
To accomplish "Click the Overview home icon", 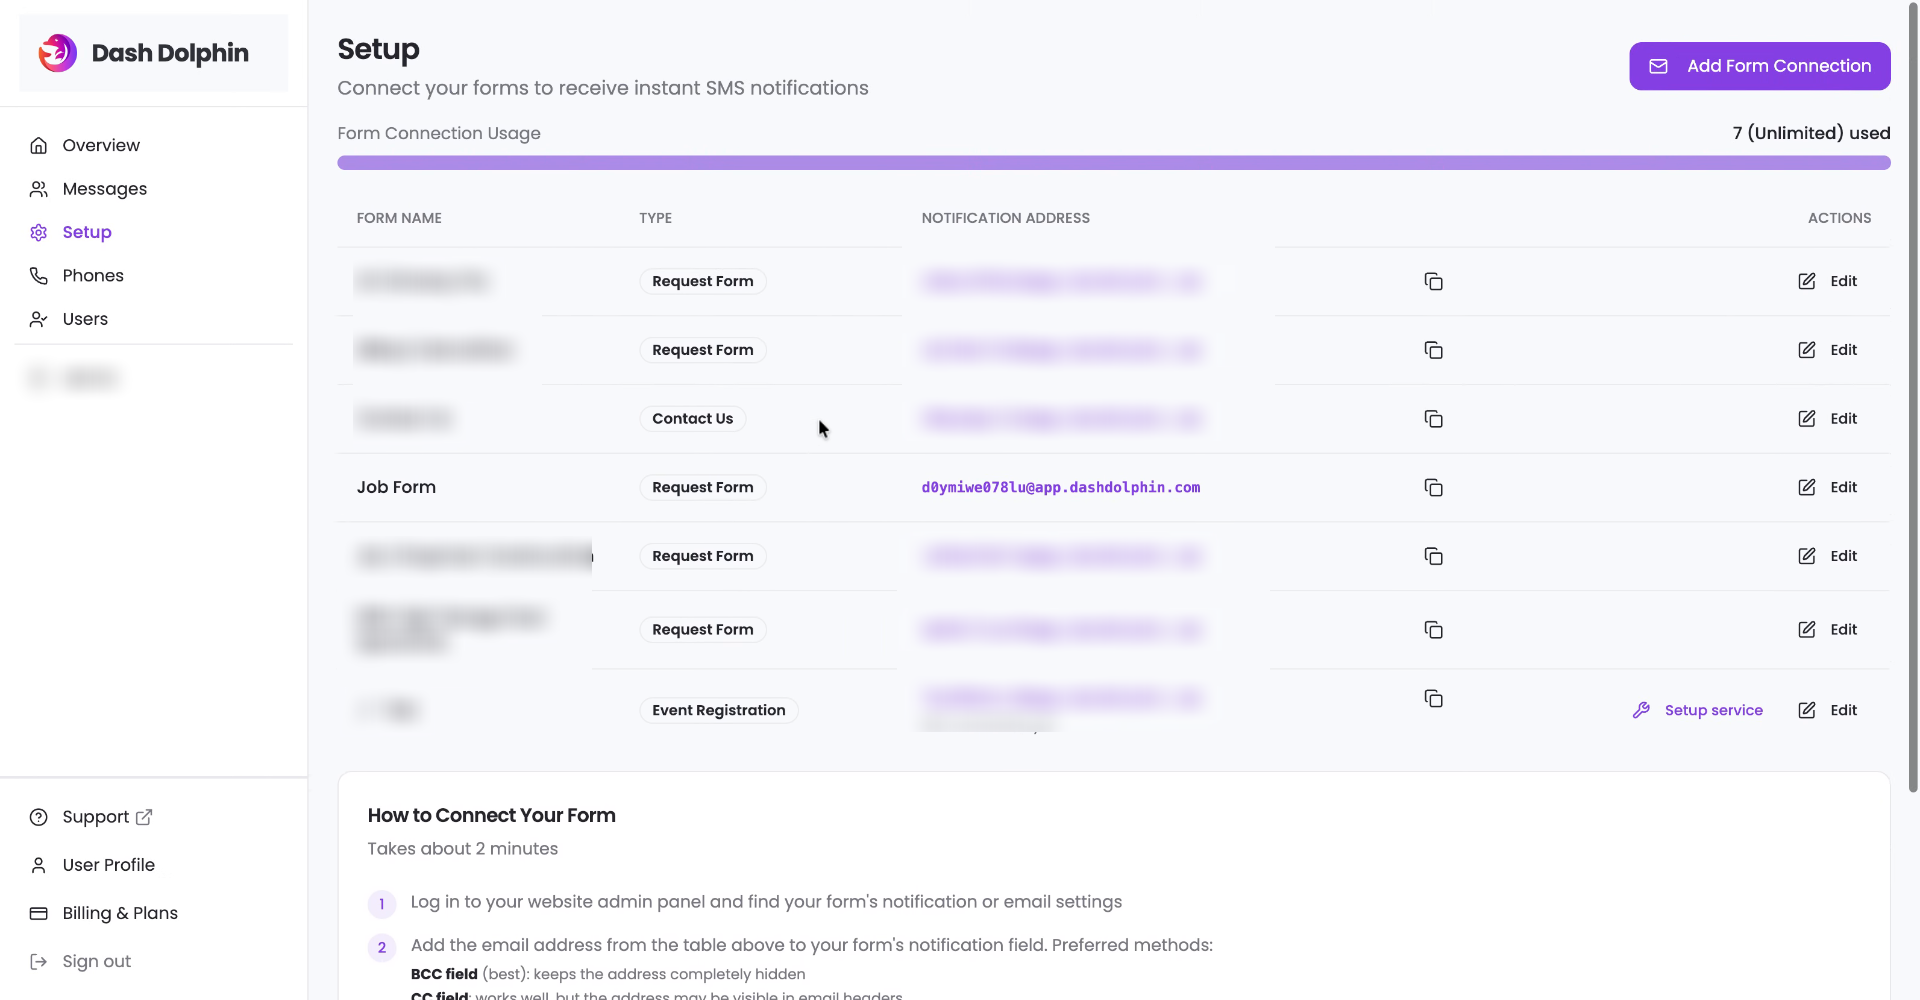I will click(x=39, y=145).
